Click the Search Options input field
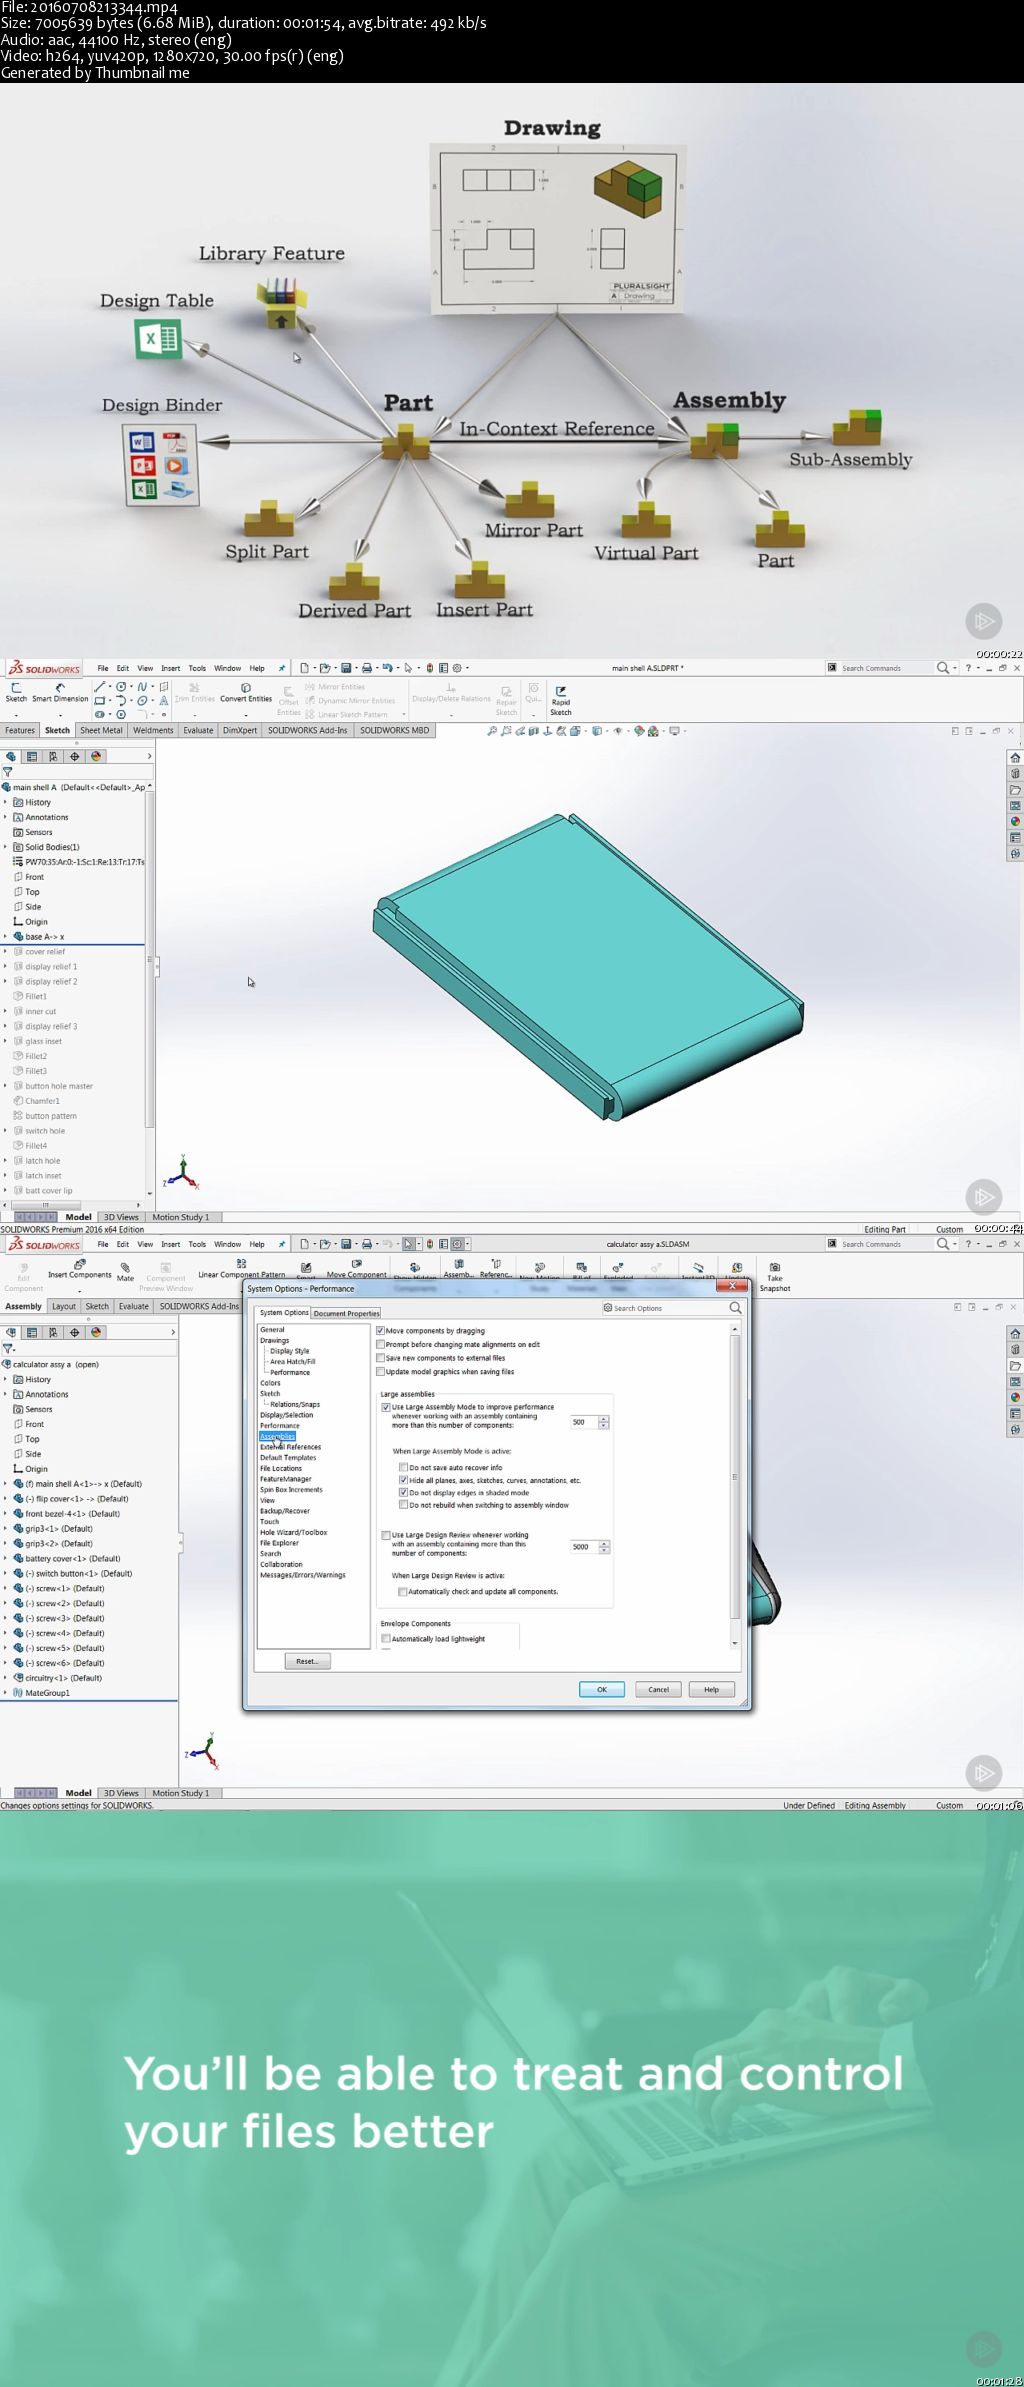This screenshot has height=2387, width=1024. coord(664,1308)
